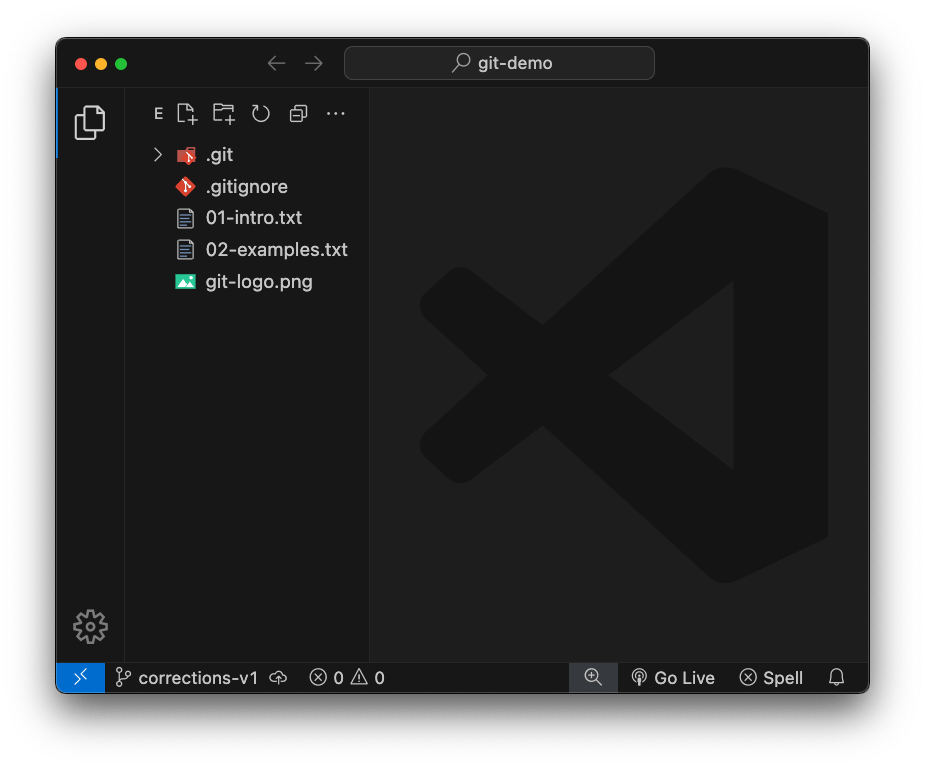Click the zoom magnifier status bar icon
Screen dimensions: 925x767
click(593, 677)
